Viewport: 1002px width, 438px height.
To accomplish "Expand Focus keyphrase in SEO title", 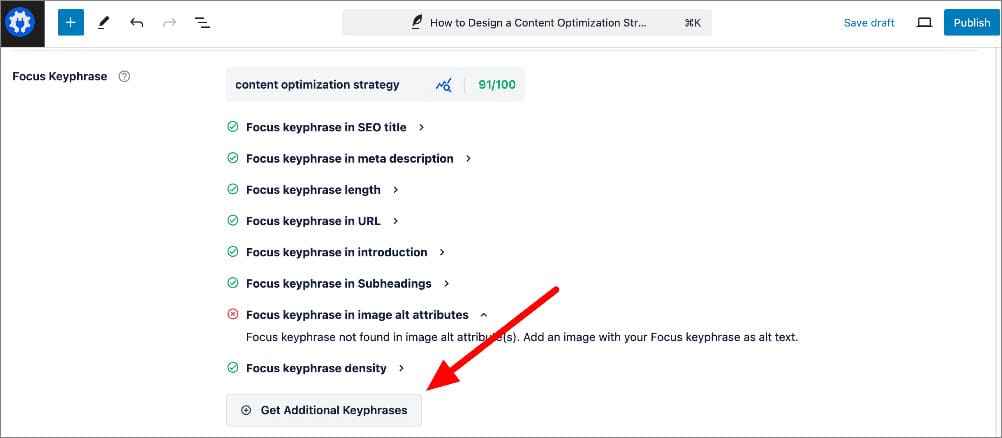I will (x=421, y=127).
